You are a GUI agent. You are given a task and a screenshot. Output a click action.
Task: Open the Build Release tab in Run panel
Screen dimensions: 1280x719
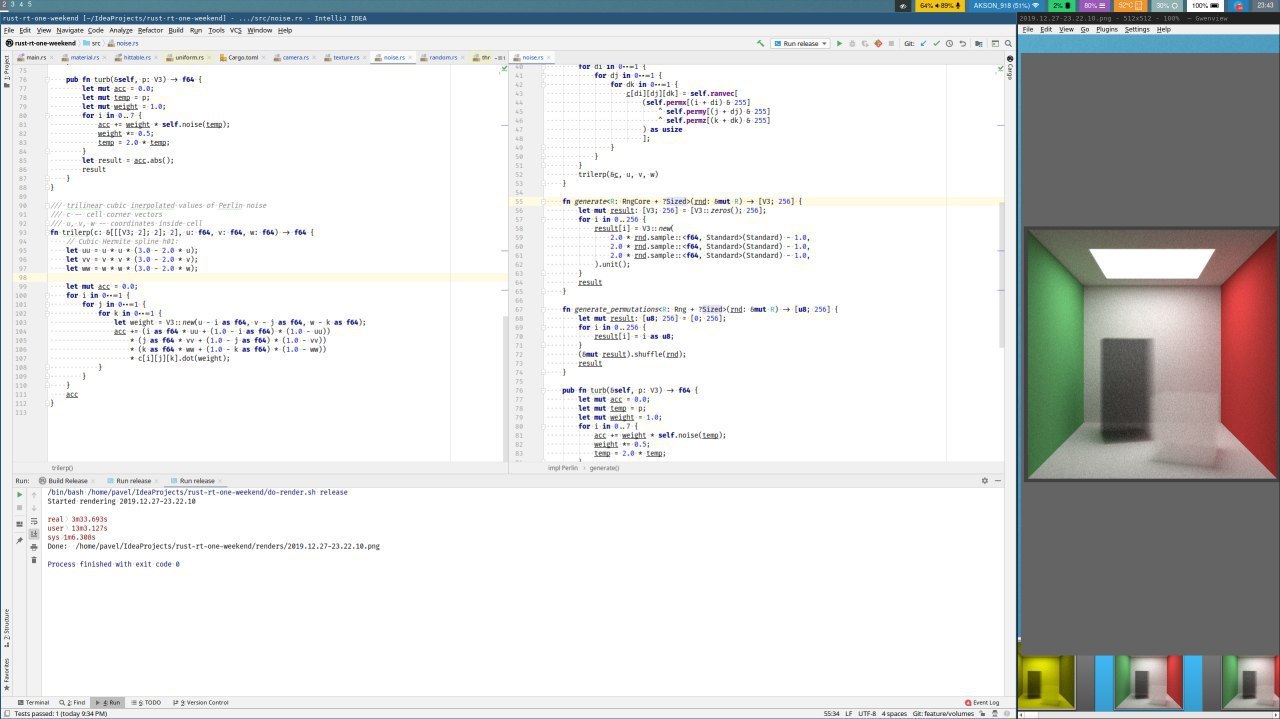coord(66,481)
